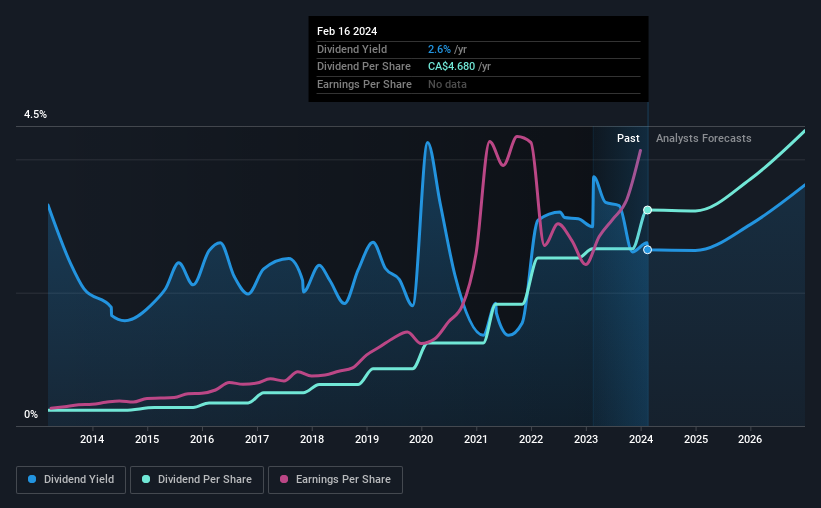Click the CA$4.680 Dividend Per Share value
Screen dimensions: 821x508
point(451,67)
